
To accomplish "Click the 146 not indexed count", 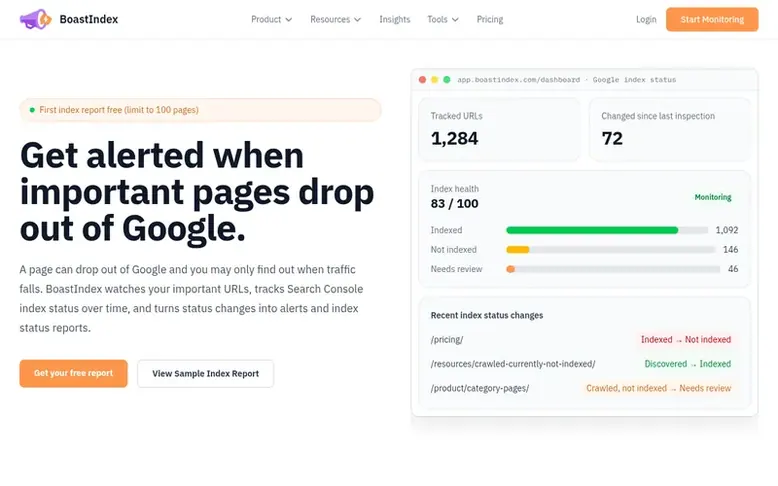I will 730,249.
